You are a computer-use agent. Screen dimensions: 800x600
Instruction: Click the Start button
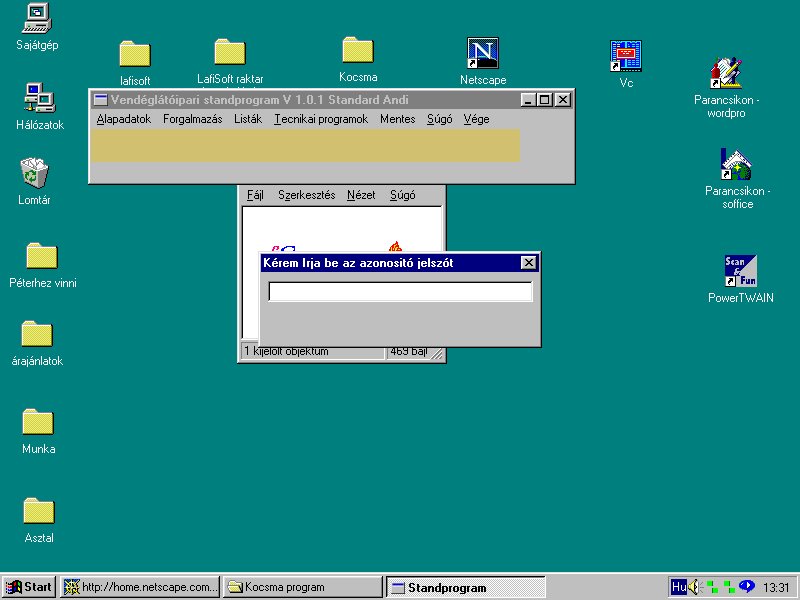pyautogui.click(x=29, y=587)
